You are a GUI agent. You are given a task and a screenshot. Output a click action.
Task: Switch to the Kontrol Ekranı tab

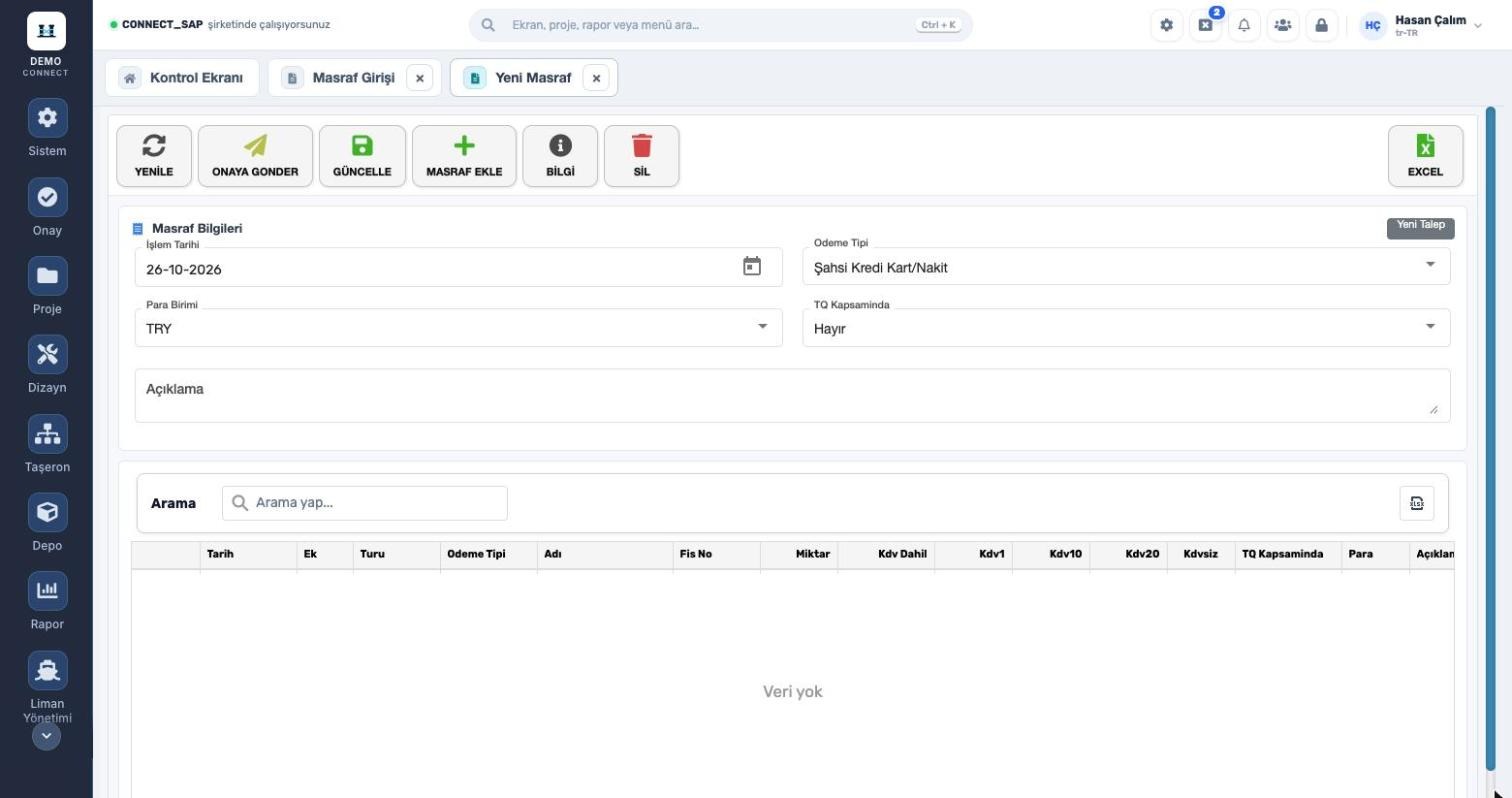pos(182,78)
